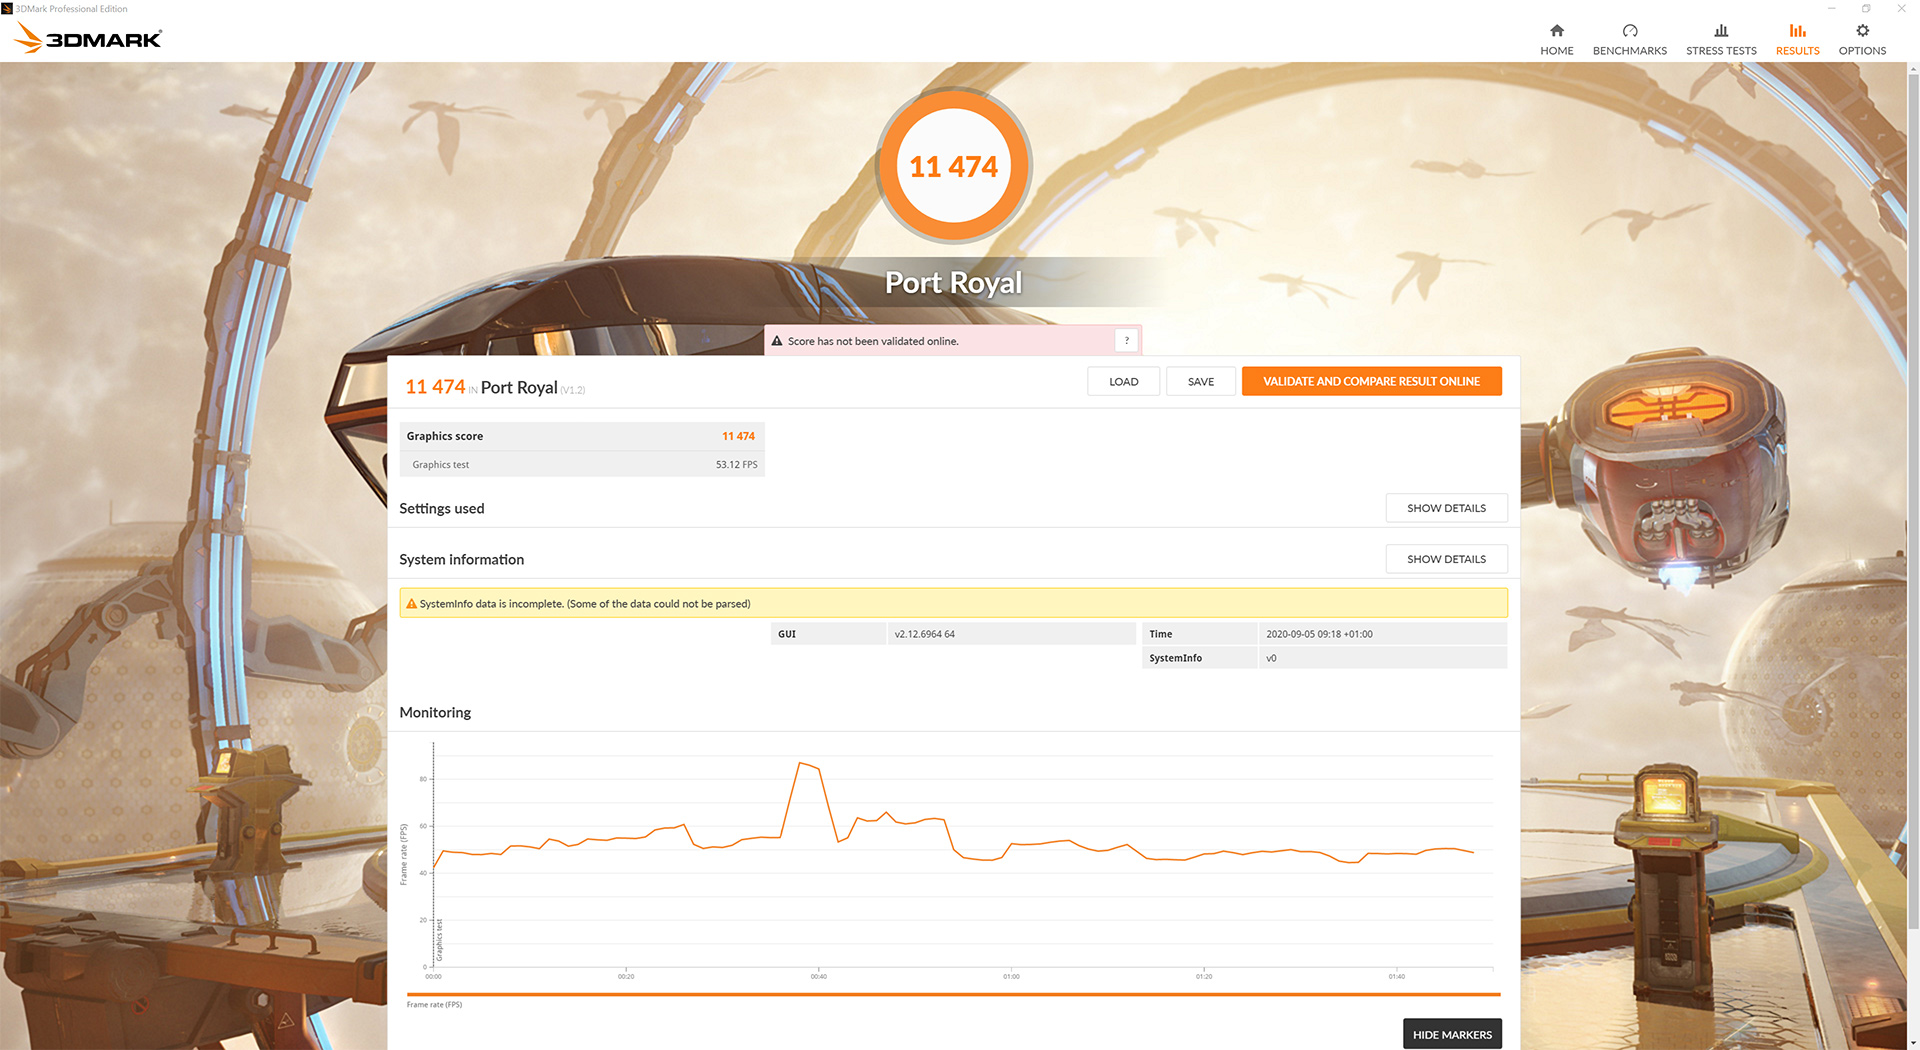The width and height of the screenshot is (1920, 1050).
Task: Show details for System information
Action: (x=1446, y=559)
